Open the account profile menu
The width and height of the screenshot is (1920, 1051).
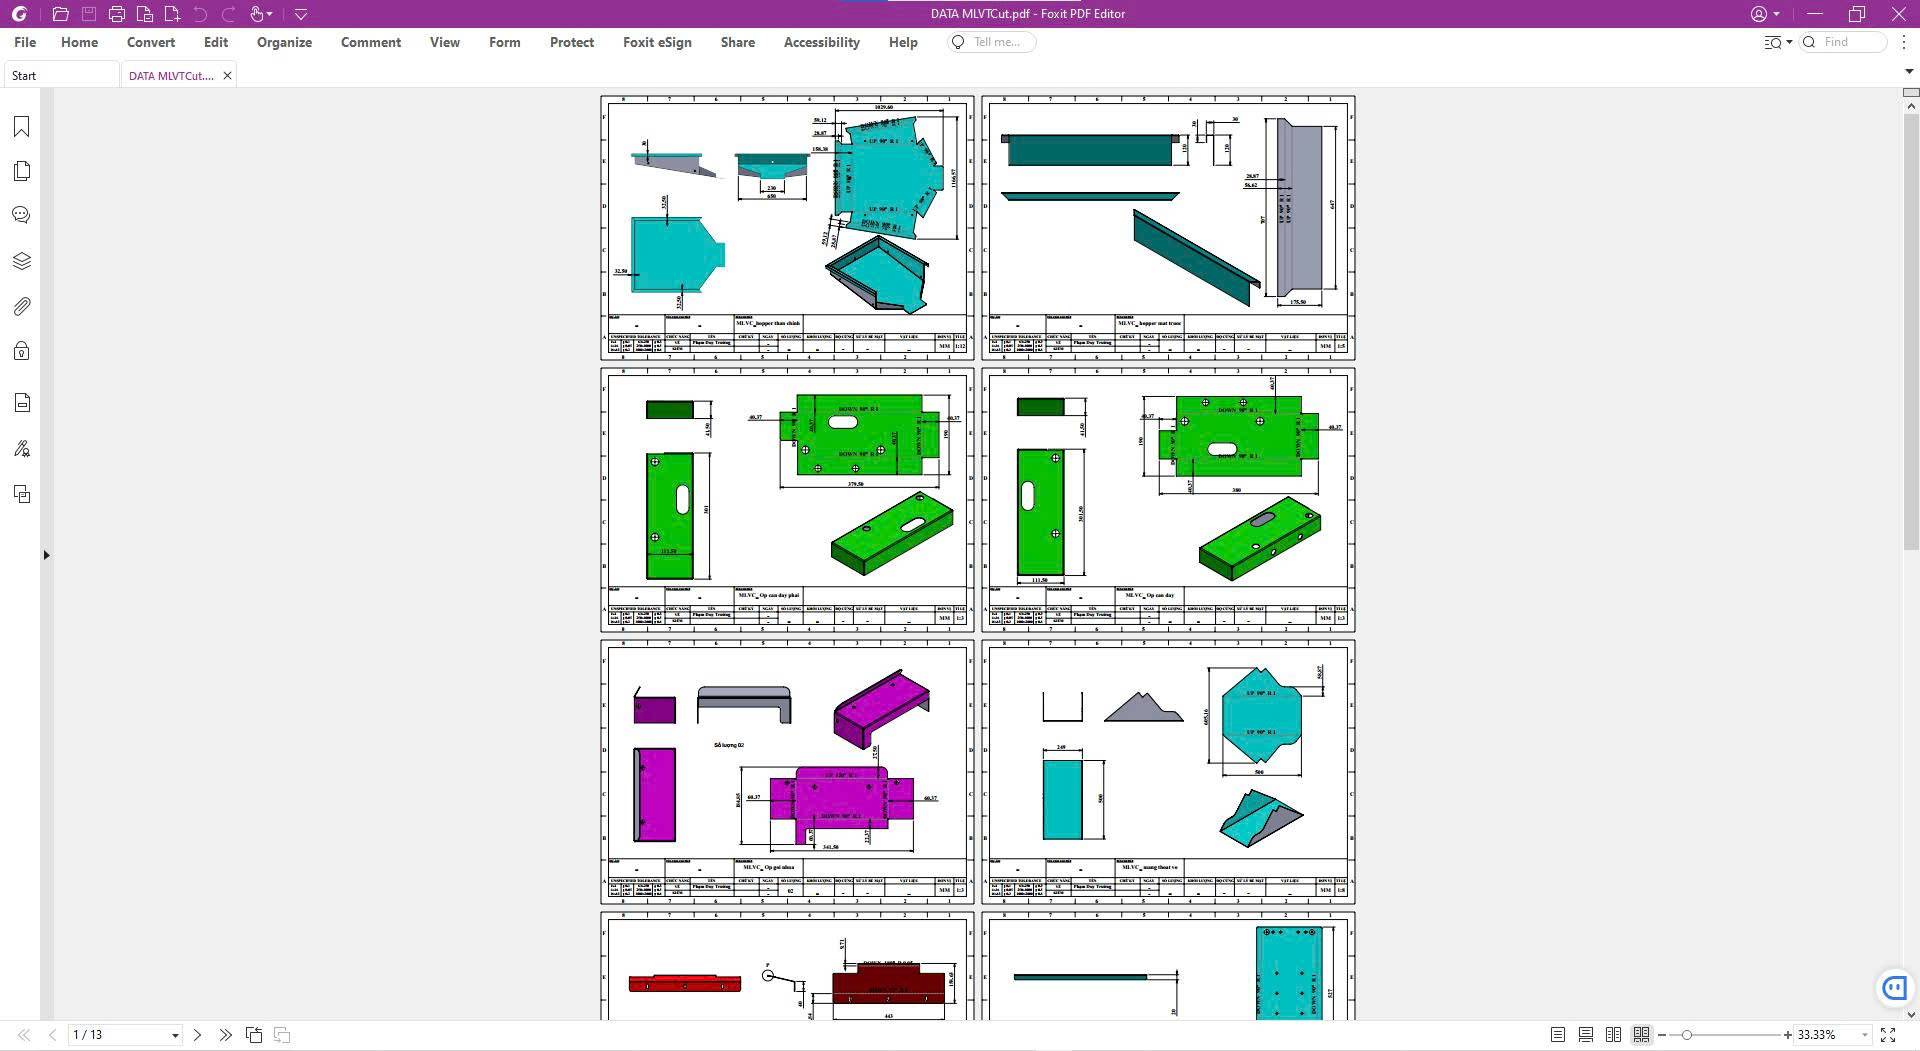pos(1765,14)
